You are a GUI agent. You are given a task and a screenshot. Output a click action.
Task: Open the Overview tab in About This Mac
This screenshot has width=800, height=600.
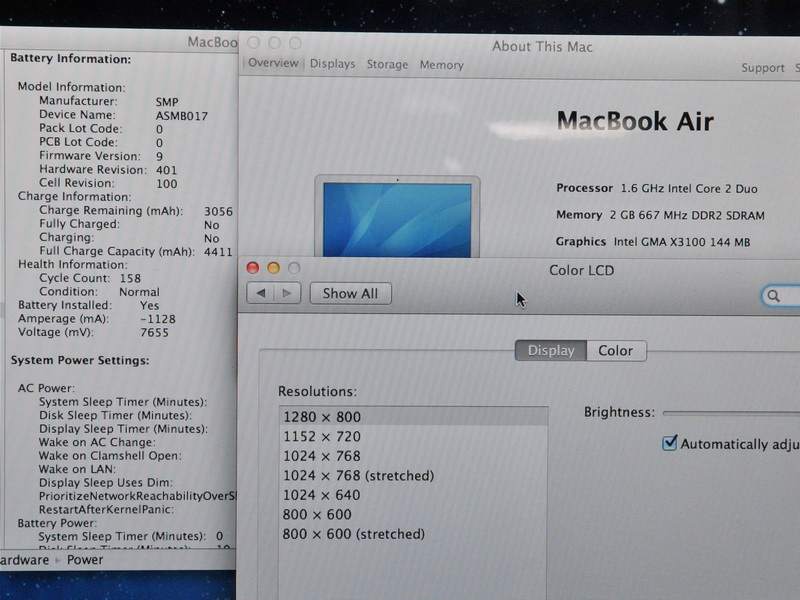[273, 63]
